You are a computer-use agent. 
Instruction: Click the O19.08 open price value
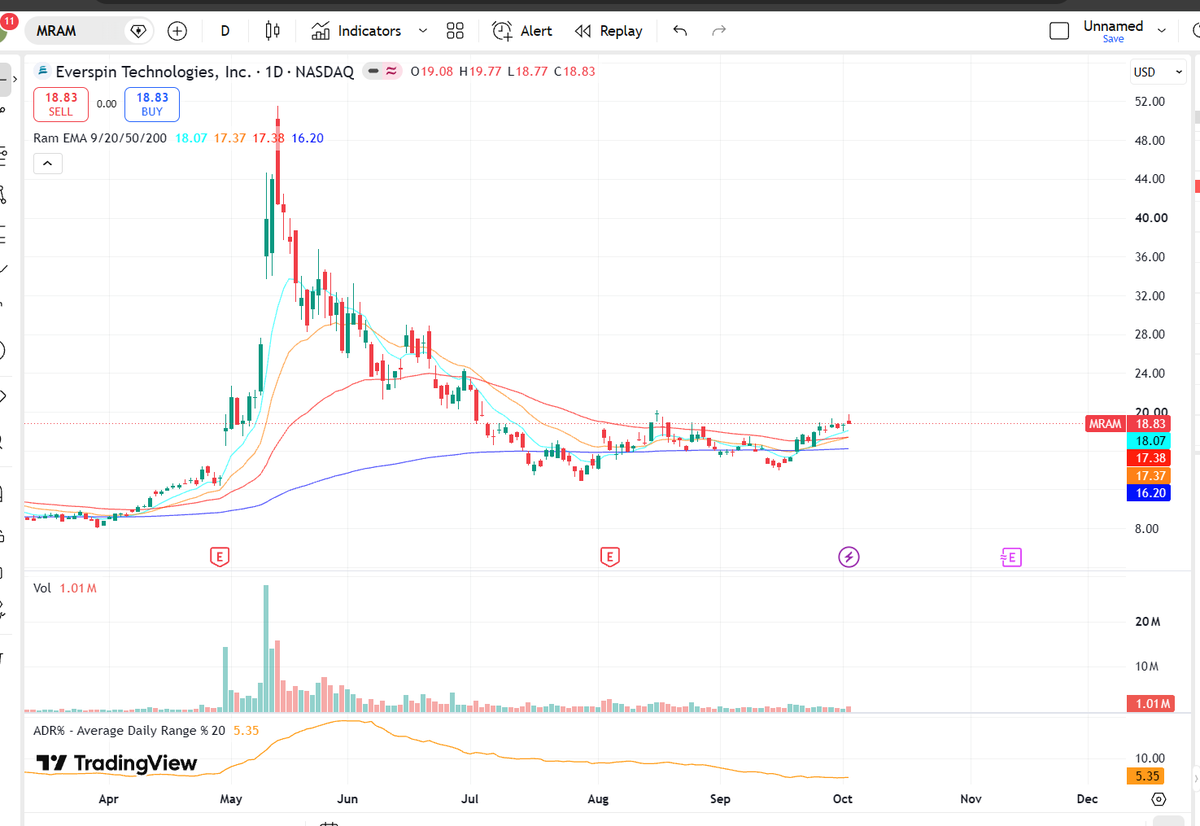[x=433, y=72]
